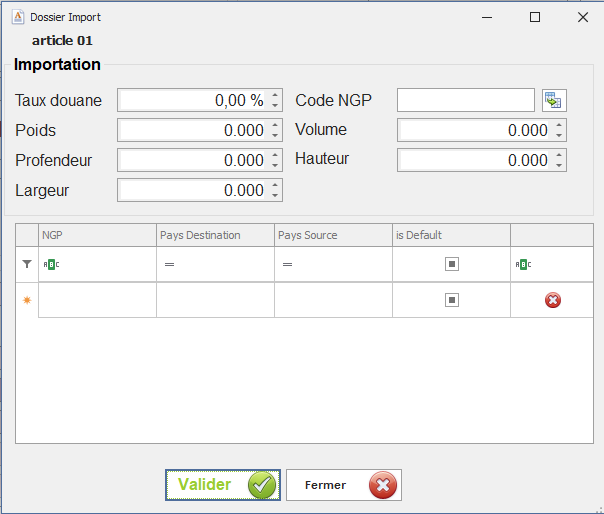Click the Pays Destination column header
Screen dimensions: 604x514
coord(215,235)
